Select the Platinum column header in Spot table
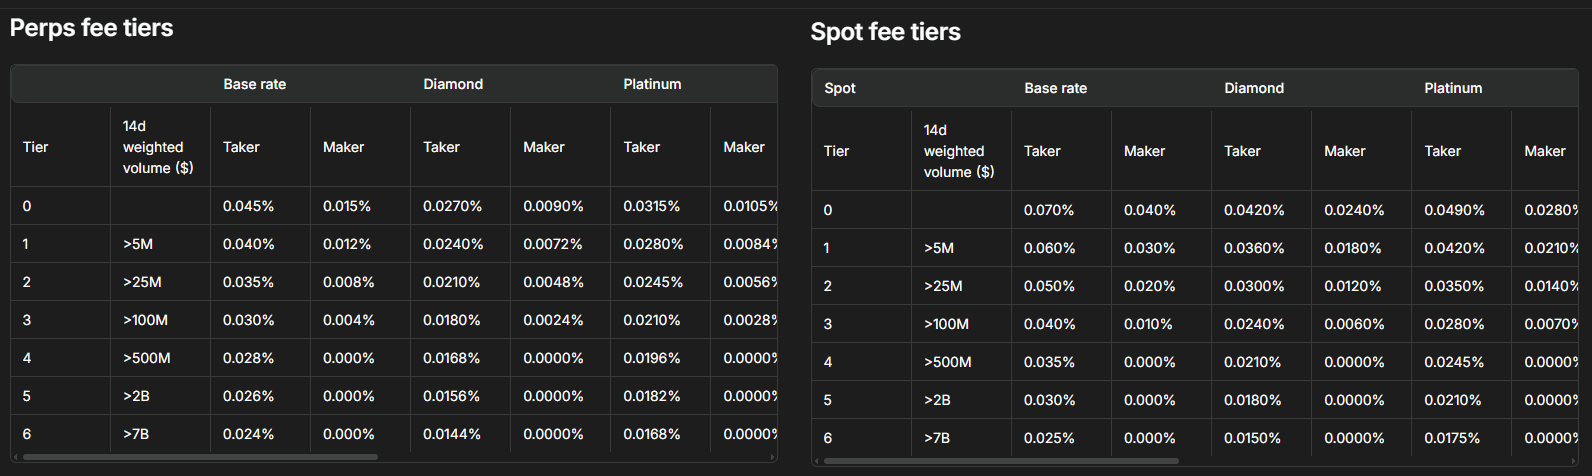This screenshot has height=476, width=1592. coord(1453,88)
